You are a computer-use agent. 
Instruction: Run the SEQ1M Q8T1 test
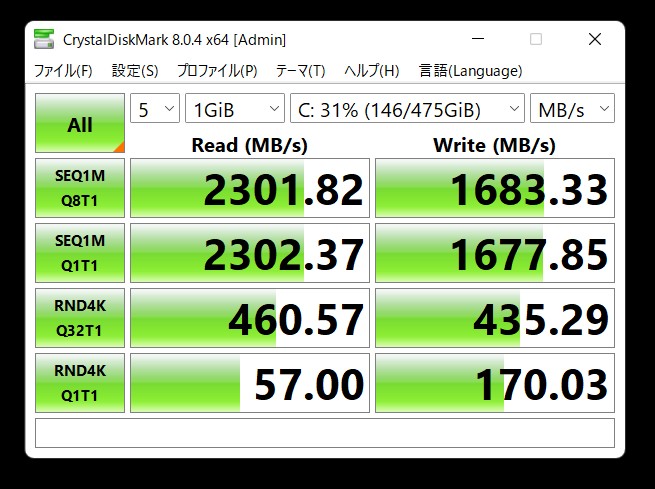[80, 188]
